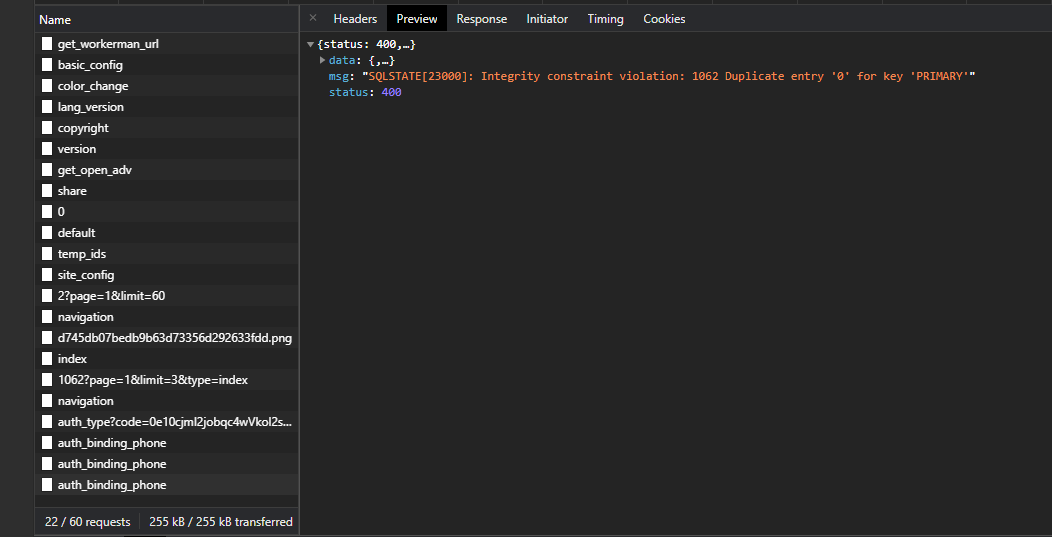Screen dimensions: 1052x537
Task: Go to the Initiator tab
Action: (x=547, y=19)
